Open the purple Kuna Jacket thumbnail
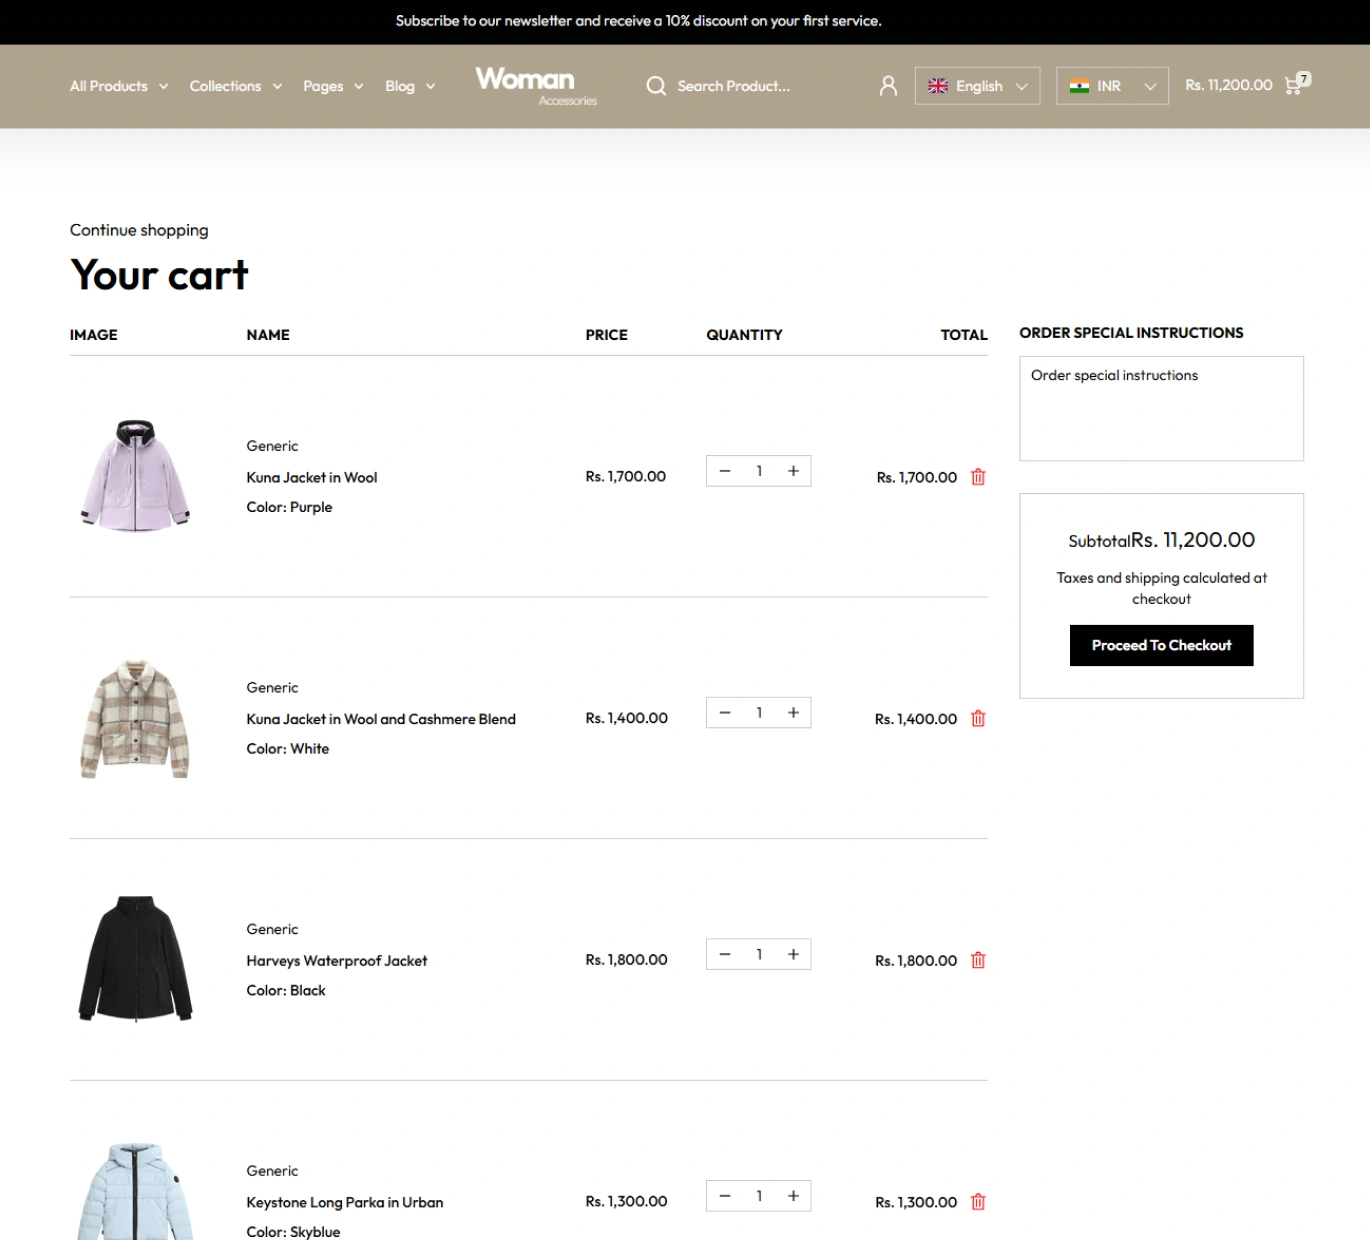Screen dimensions: 1370x1240 click(x=135, y=476)
